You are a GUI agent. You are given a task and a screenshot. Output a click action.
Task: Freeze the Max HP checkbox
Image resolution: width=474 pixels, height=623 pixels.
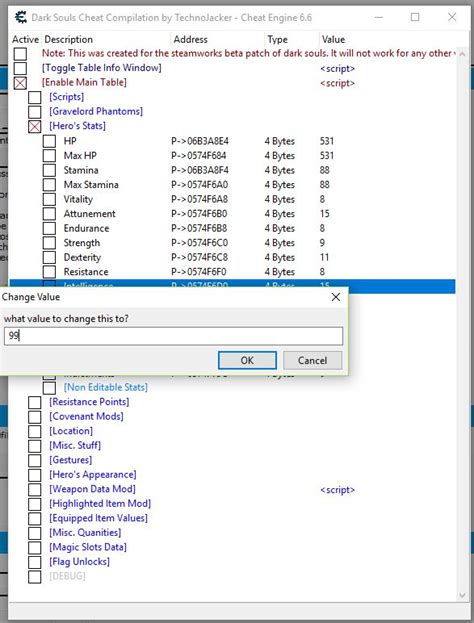(x=49, y=155)
